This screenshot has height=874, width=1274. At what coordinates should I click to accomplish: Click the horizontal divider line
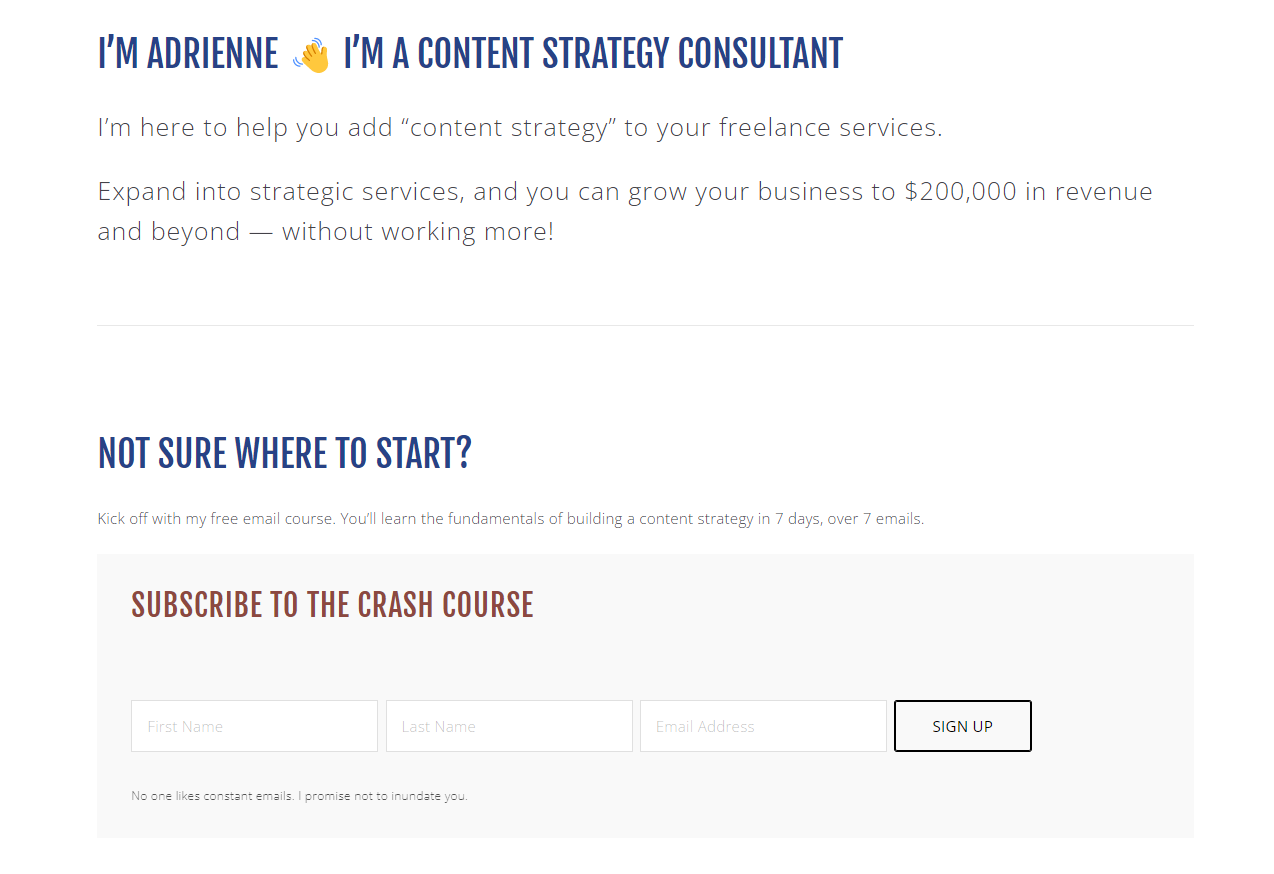645,325
